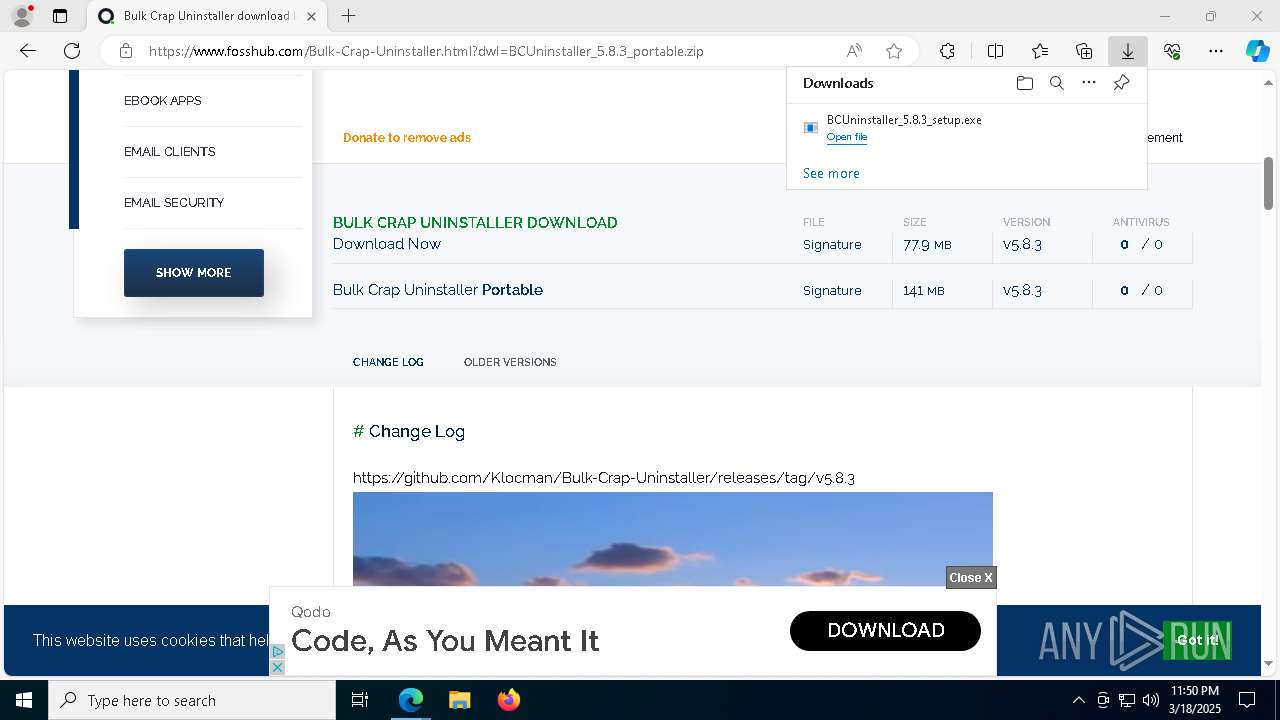Open EMAIL CLIENTS category
This screenshot has width=1280, height=720.
[170, 152]
